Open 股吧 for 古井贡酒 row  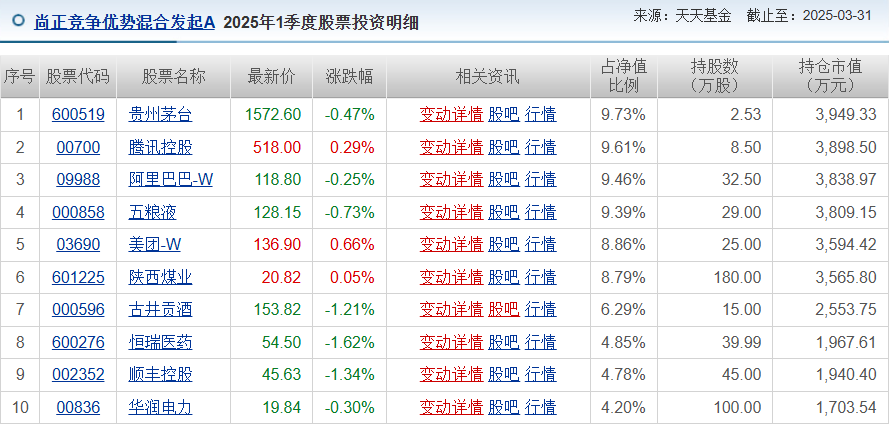tap(504, 309)
